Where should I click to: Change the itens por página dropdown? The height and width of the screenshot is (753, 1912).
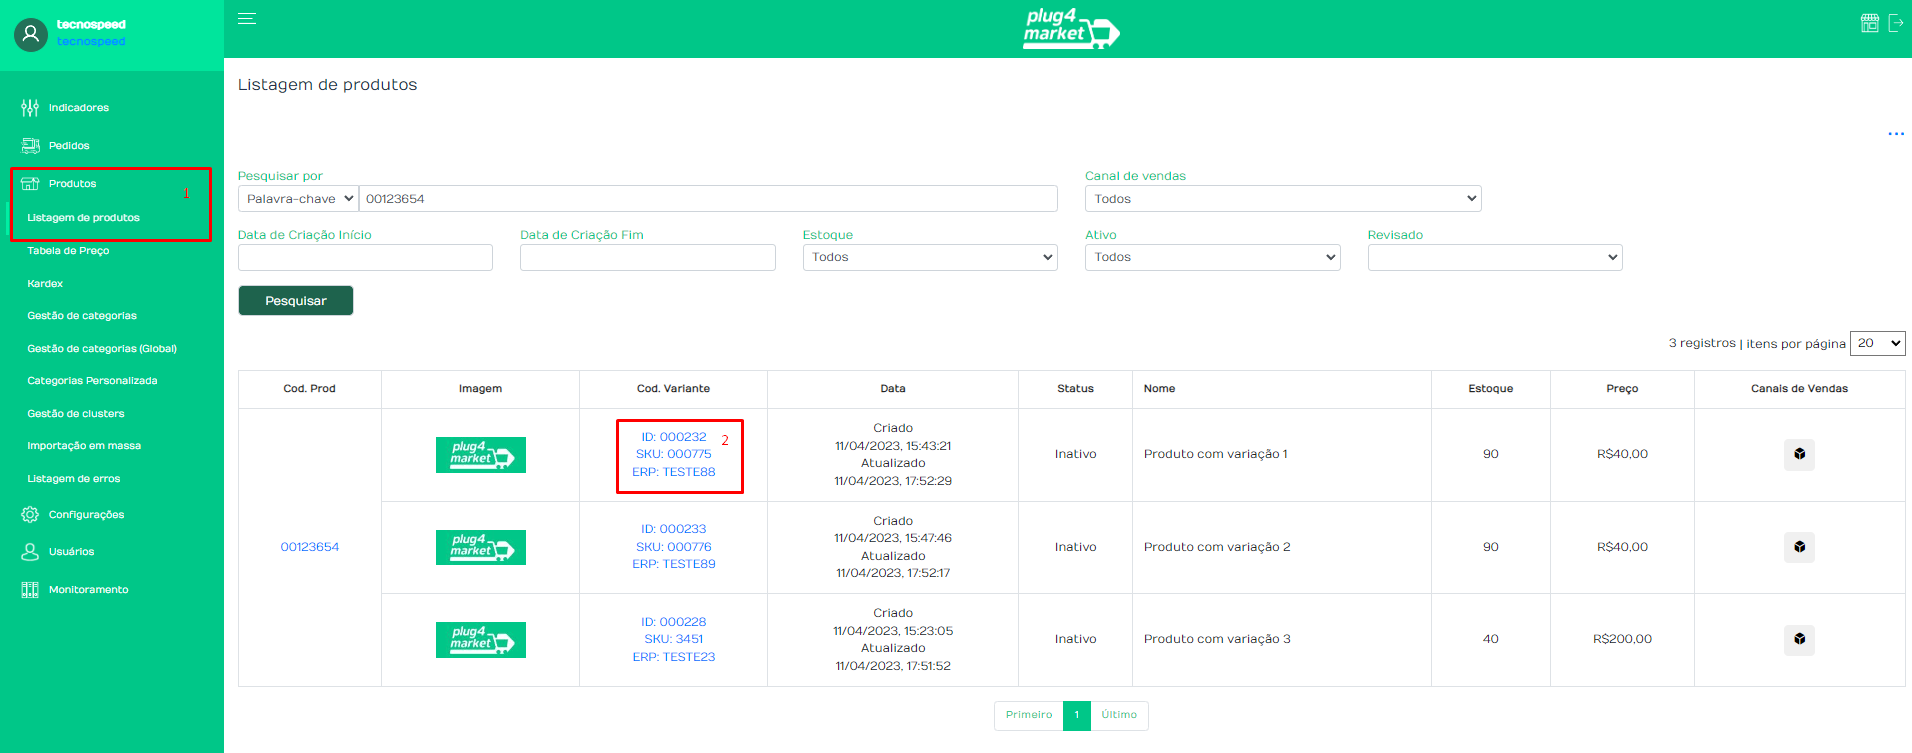tap(1878, 343)
